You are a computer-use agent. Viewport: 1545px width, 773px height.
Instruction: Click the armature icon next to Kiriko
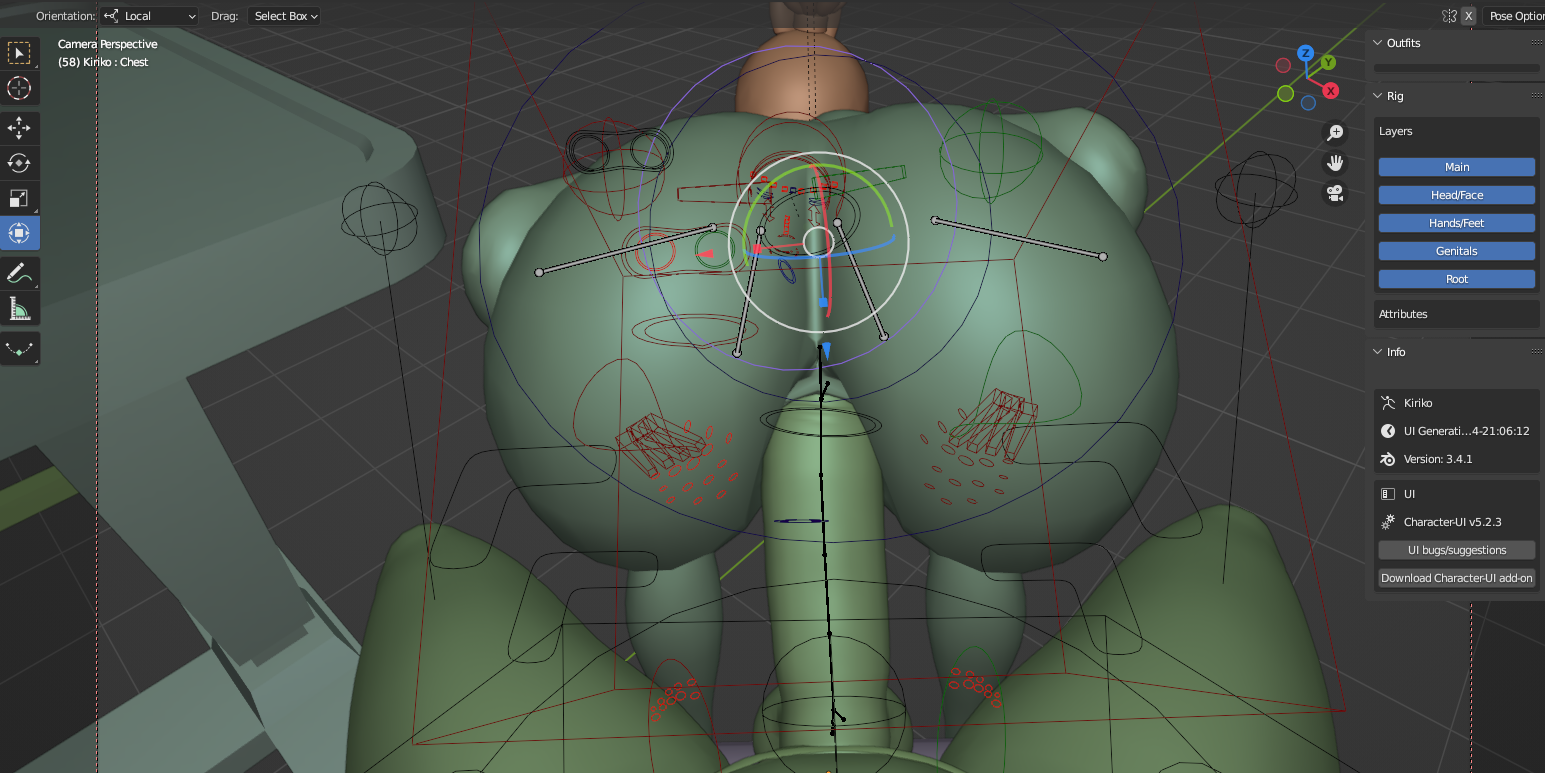click(1388, 403)
